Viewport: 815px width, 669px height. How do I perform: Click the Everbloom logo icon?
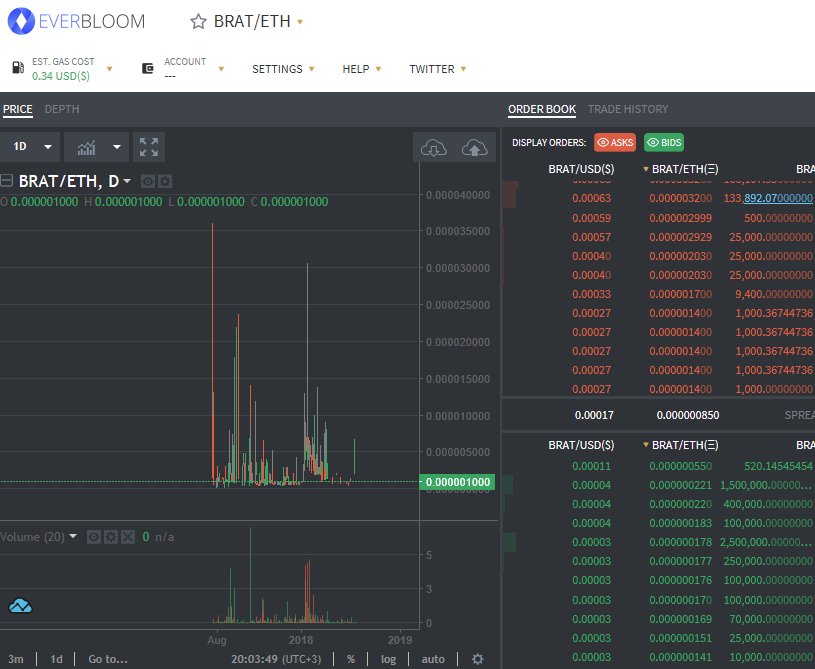[21, 21]
